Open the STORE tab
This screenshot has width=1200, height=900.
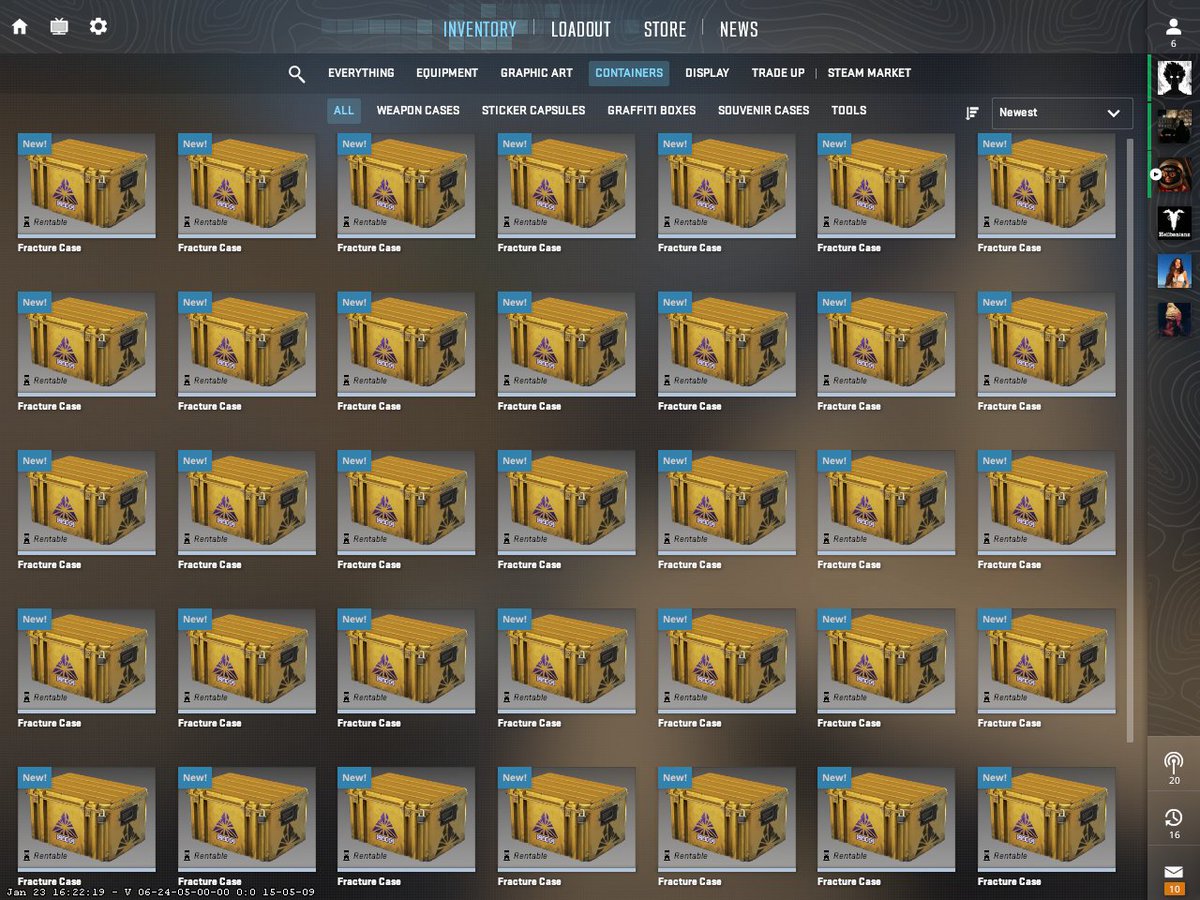coord(664,29)
